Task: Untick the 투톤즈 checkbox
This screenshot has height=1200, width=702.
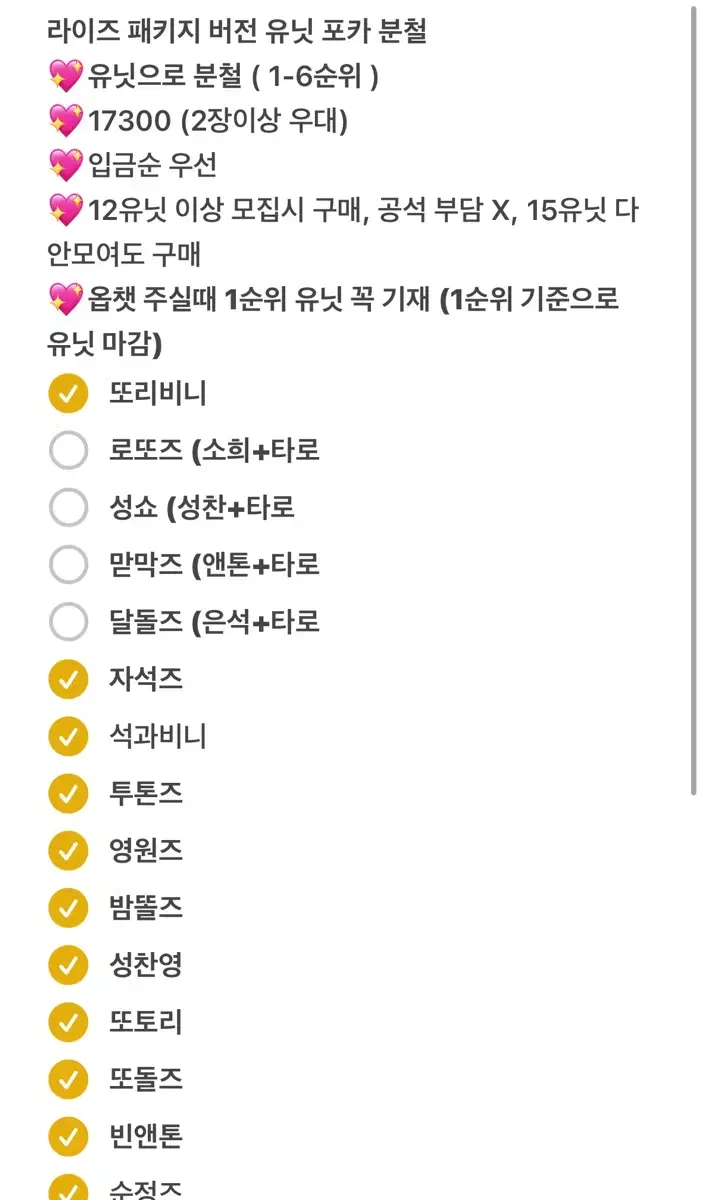Action: tap(68, 793)
